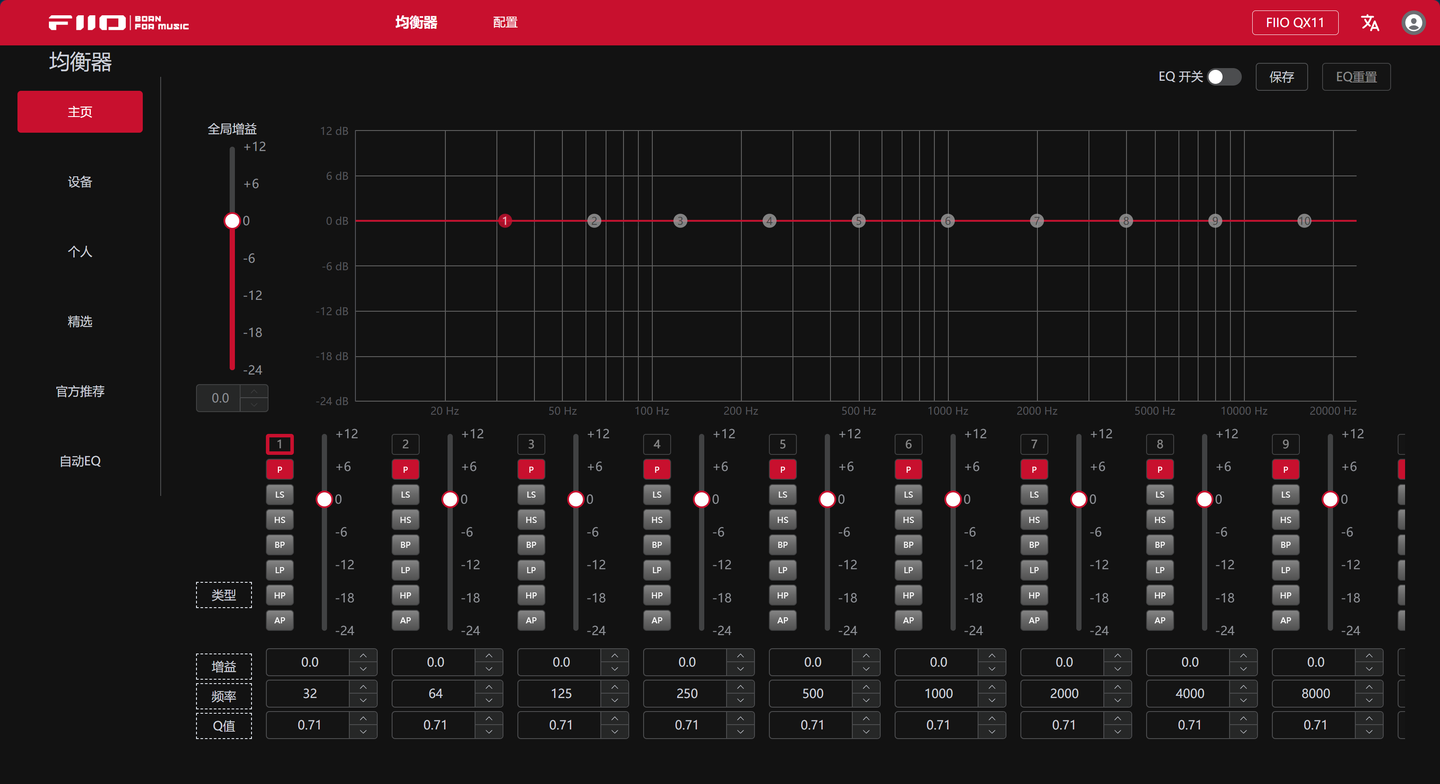Choose the P filter type for band 8

pos(1160,469)
